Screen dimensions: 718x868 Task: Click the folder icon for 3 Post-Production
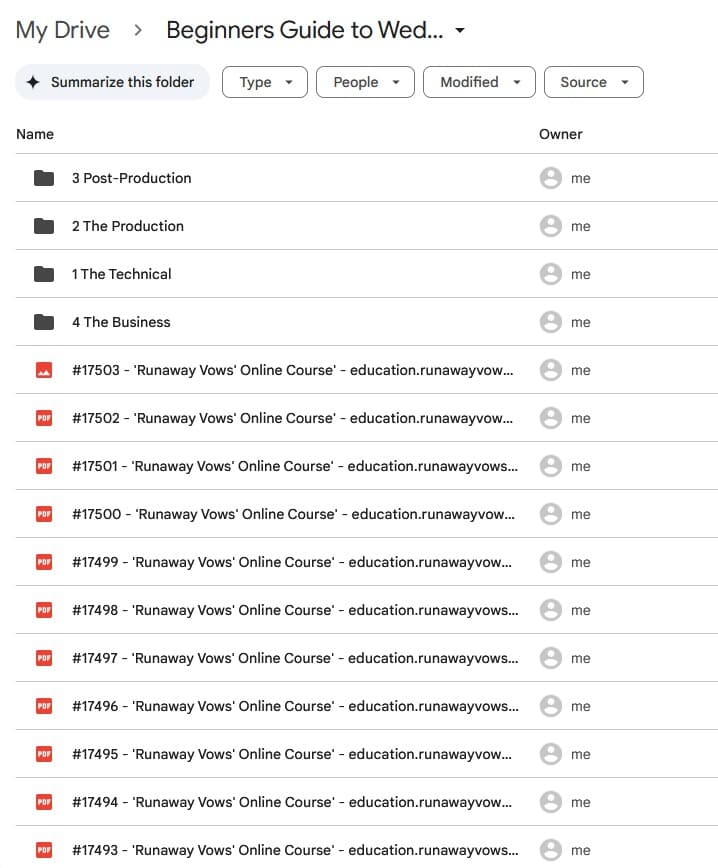point(44,178)
